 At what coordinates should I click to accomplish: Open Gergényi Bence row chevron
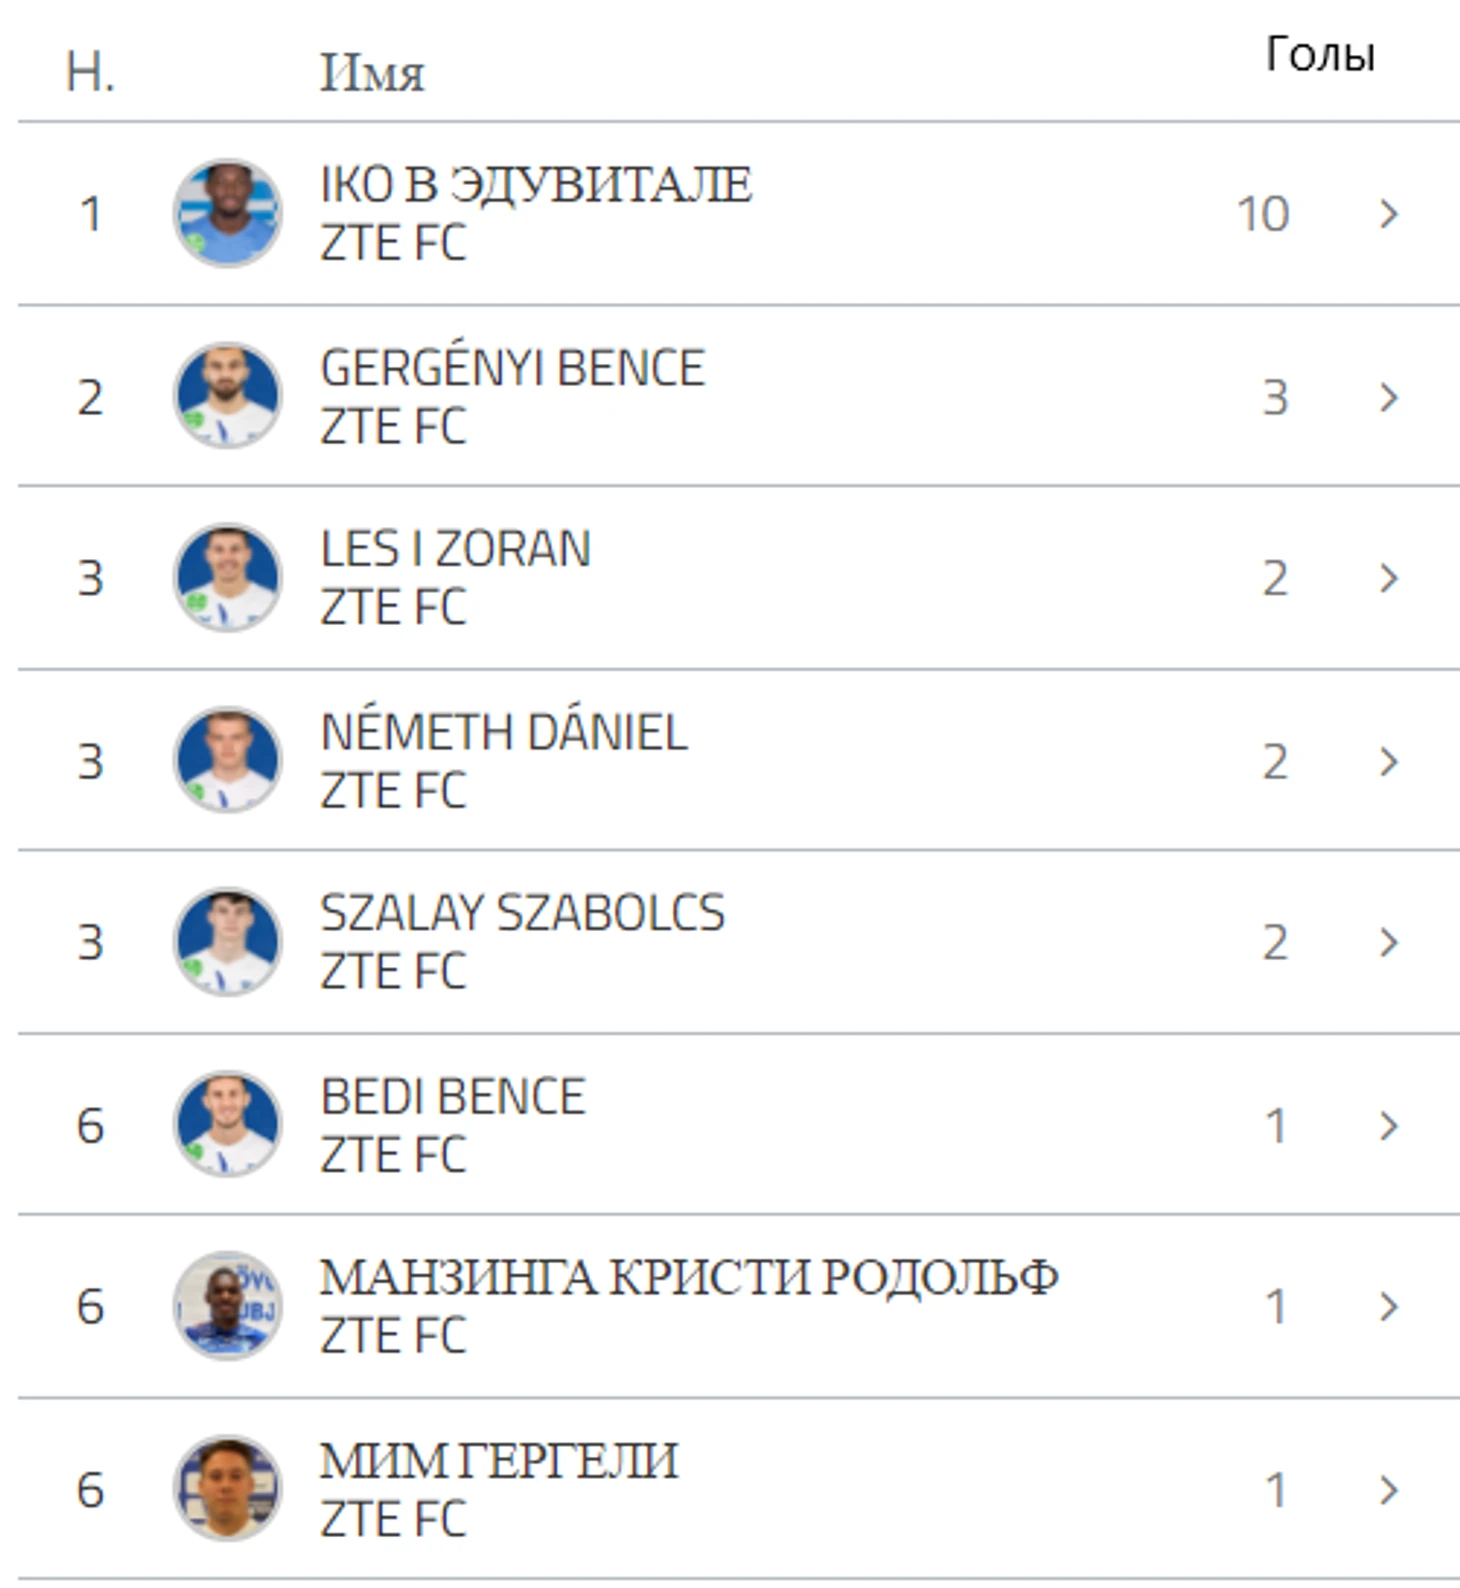pos(1388,397)
